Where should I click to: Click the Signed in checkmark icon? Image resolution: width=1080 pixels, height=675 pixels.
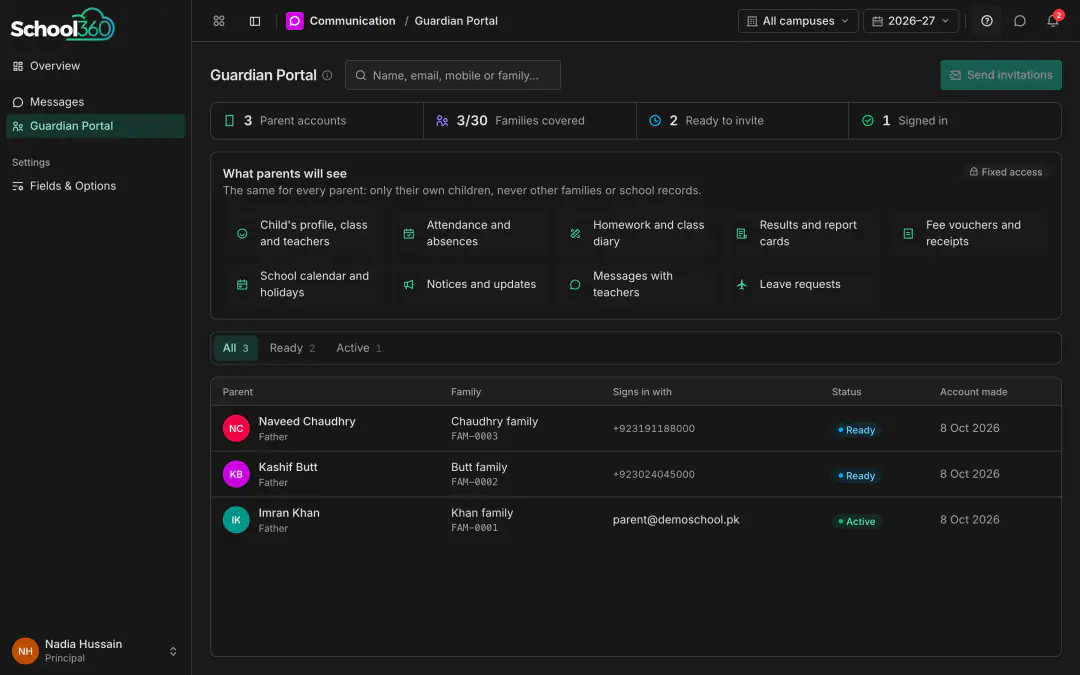868,121
